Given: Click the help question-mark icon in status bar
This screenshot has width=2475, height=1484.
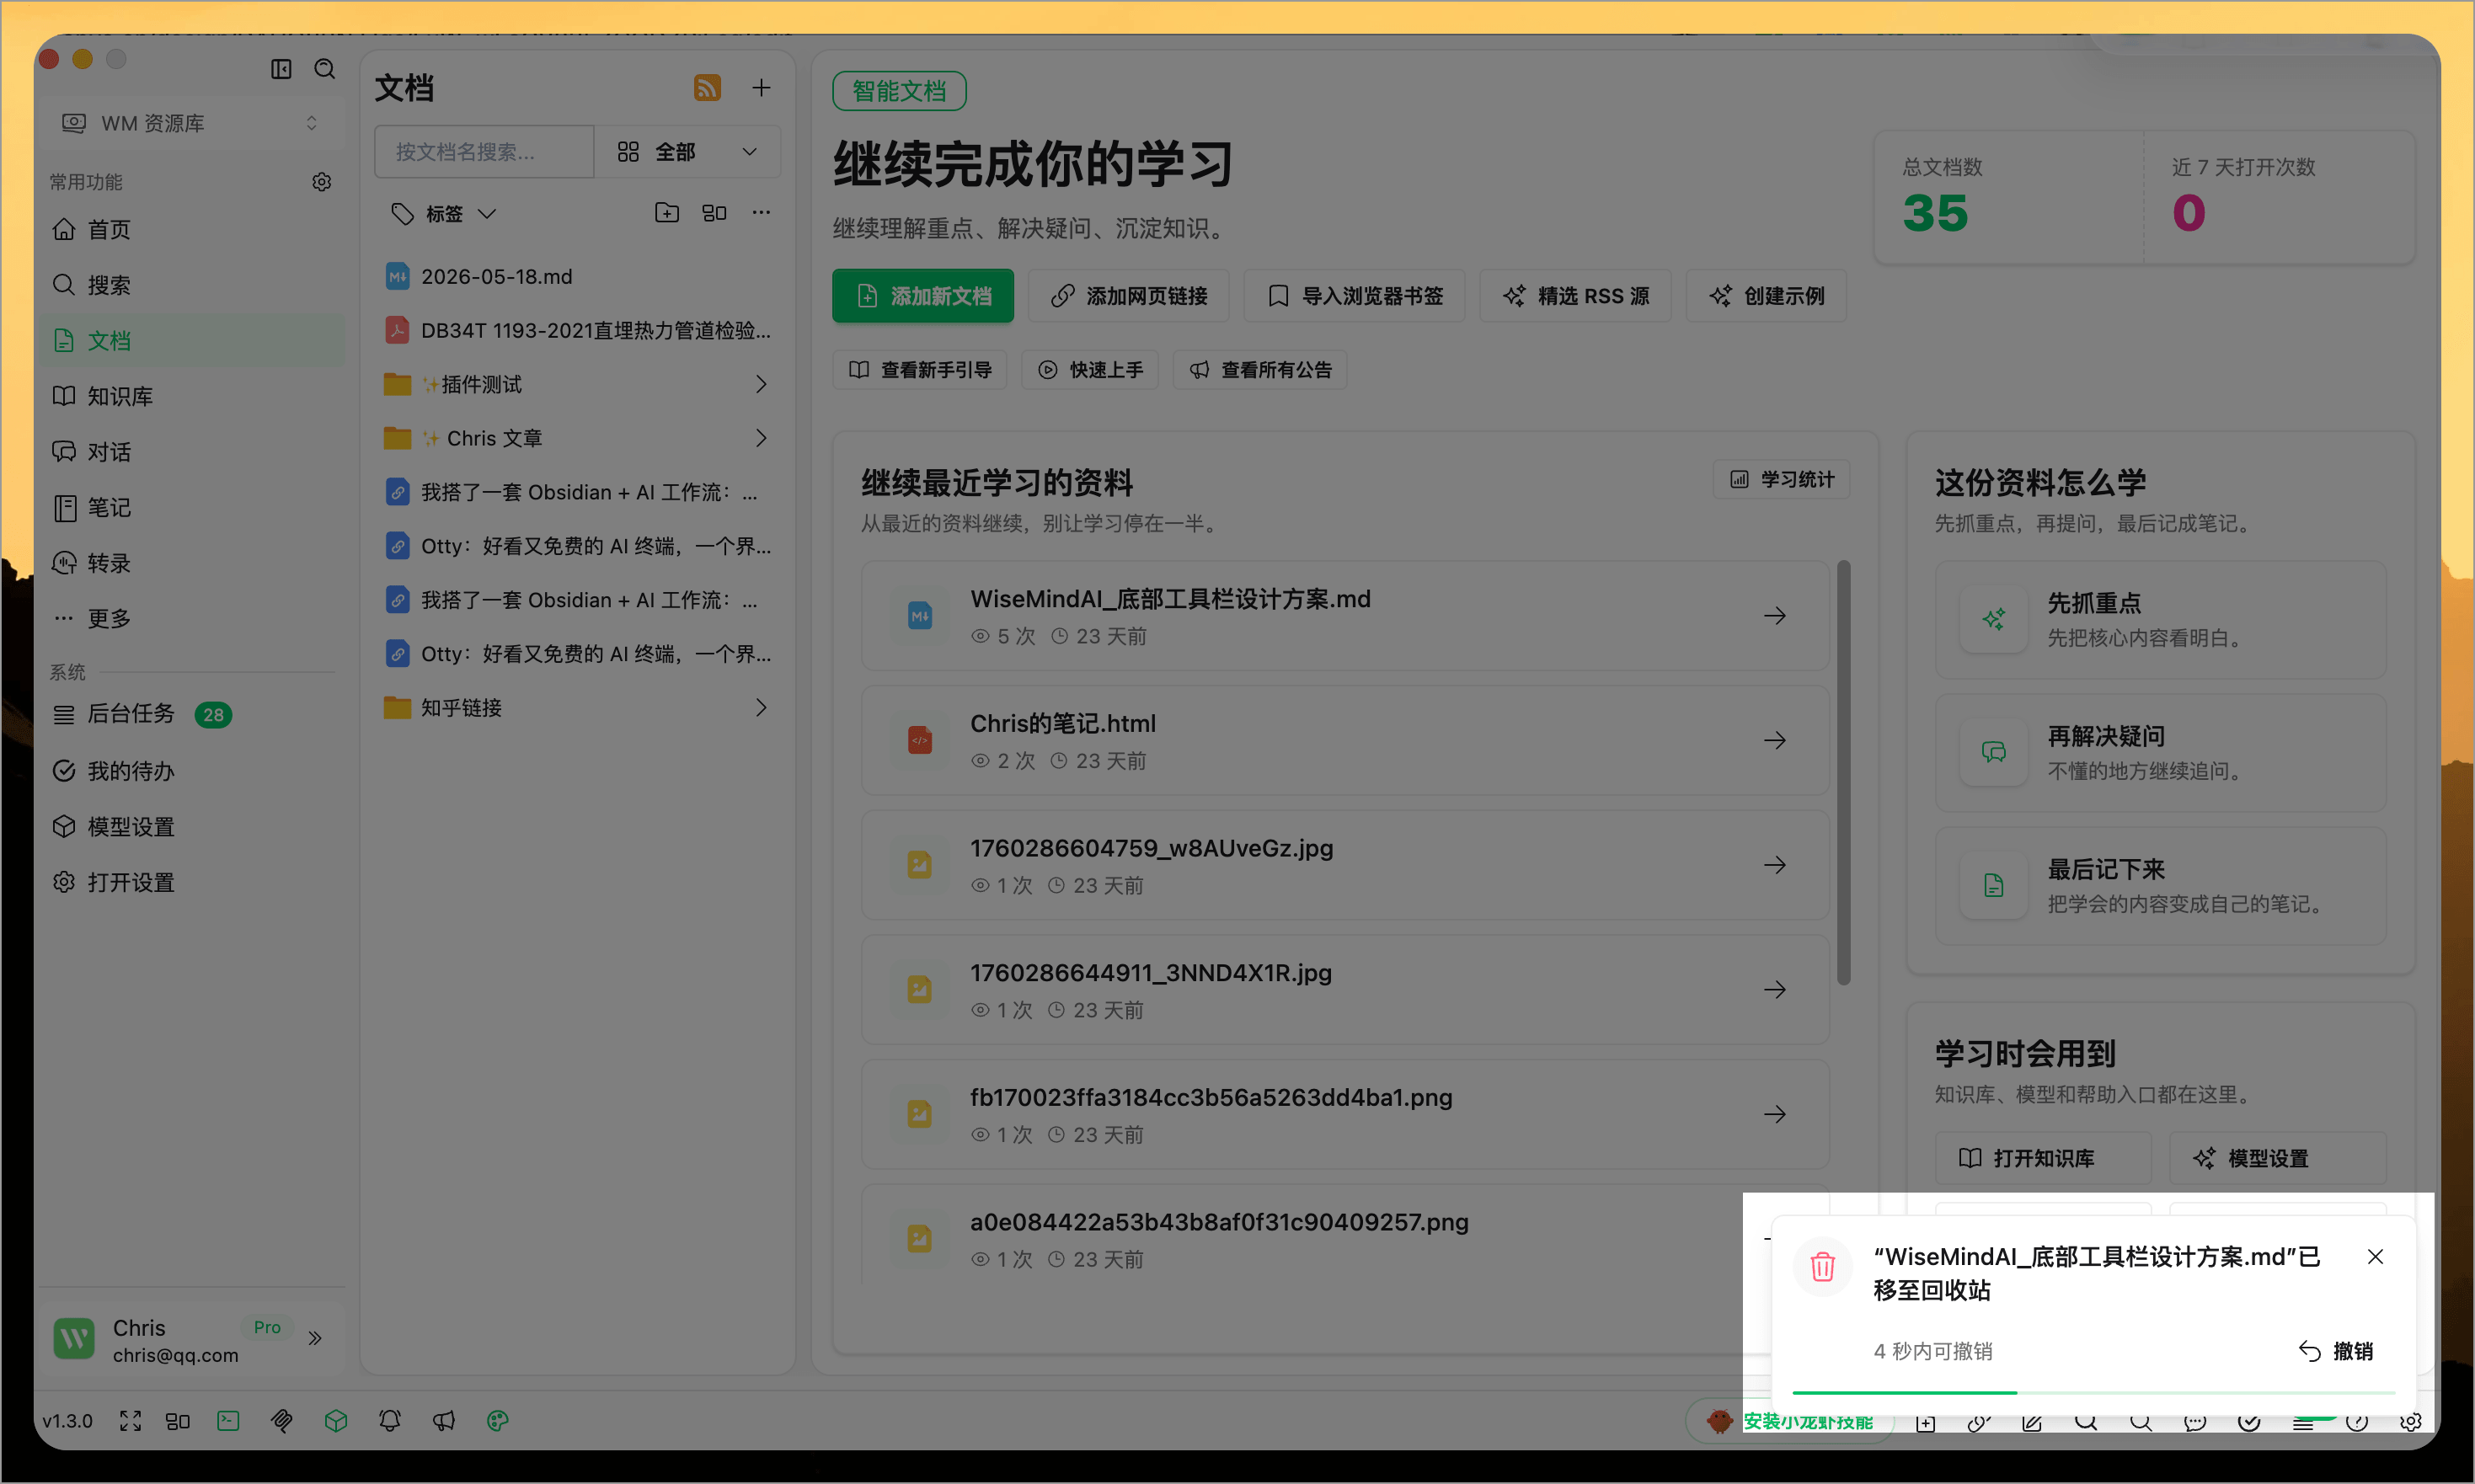Looking at the screenshot, I should click(x=2357, y=1422).
